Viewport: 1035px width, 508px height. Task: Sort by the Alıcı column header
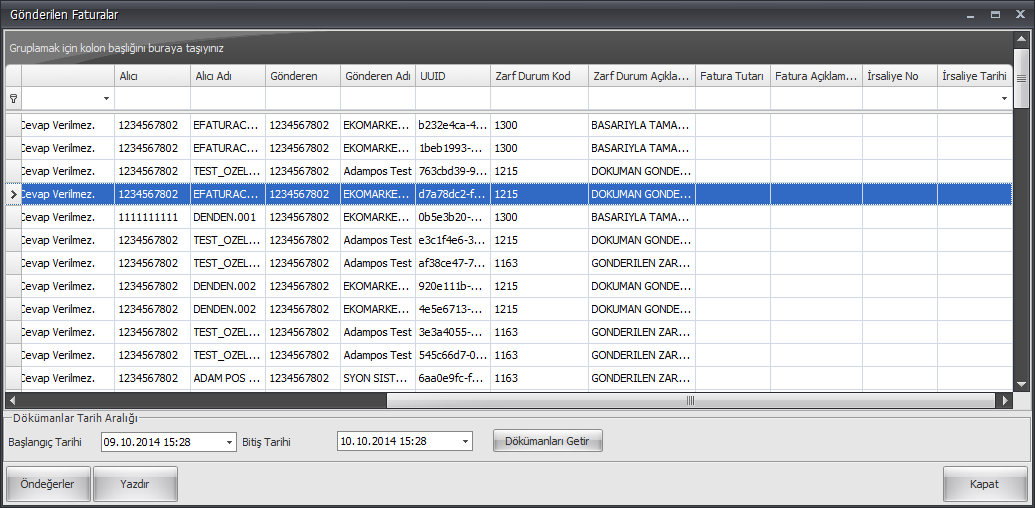[x=152, y=76]
